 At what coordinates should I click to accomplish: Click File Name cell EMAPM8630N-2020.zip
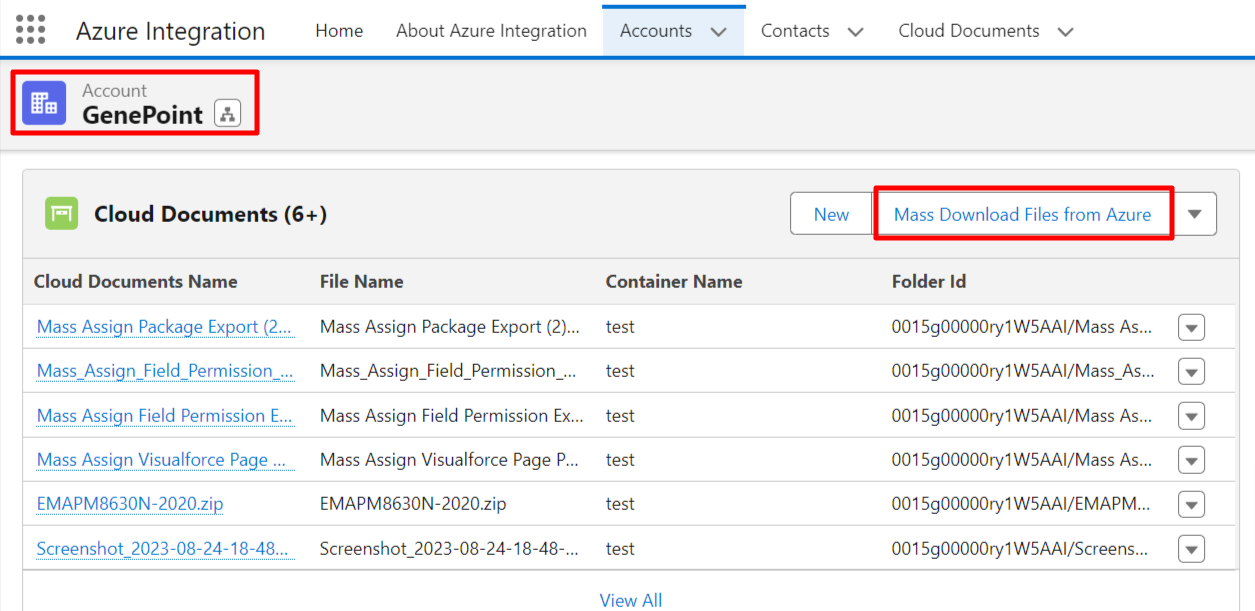(x=413, y=504)
